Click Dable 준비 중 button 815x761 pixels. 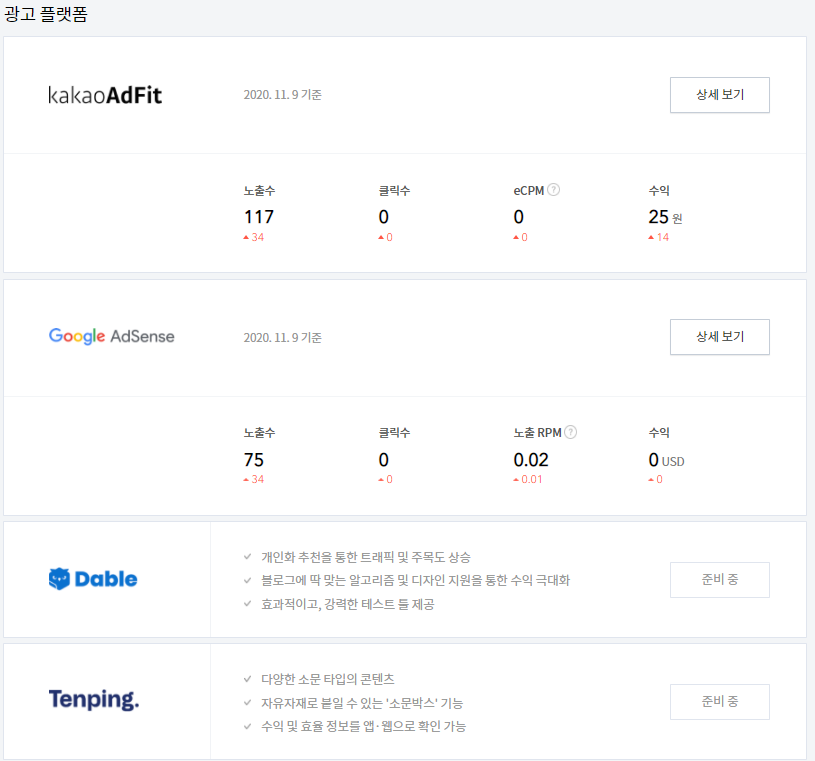click(x=719, y=580)
